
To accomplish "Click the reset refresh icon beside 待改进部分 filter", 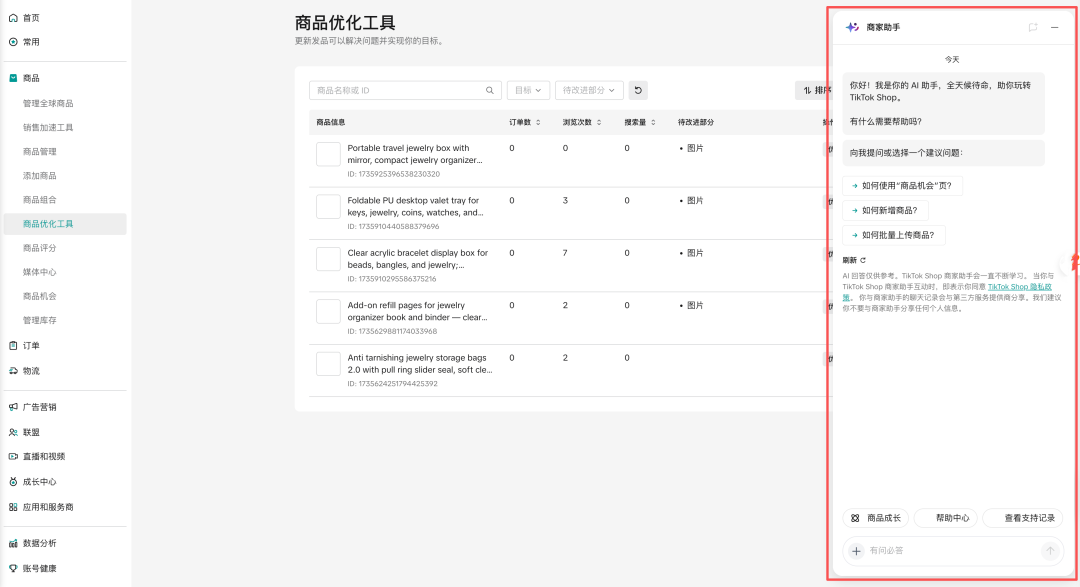I will (x=638, y=90).
